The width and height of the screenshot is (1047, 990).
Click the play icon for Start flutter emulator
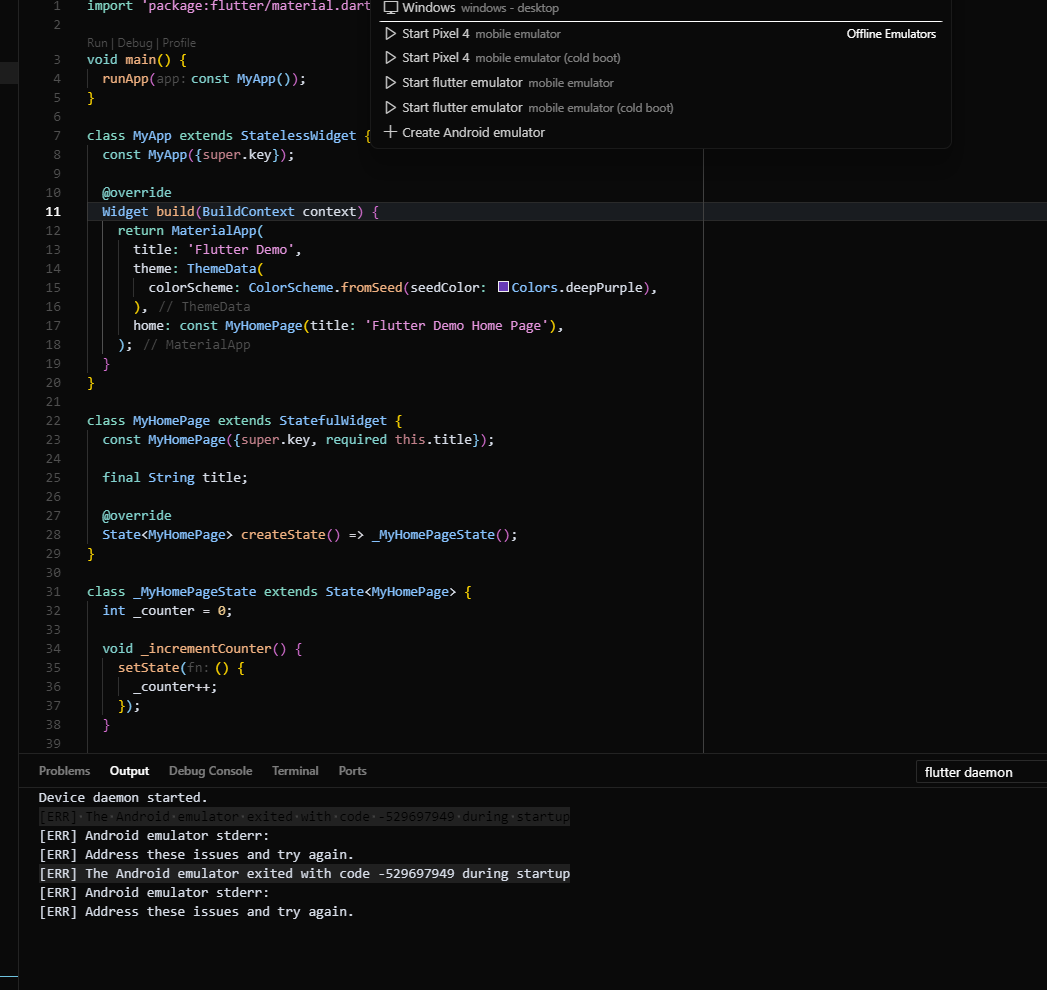coord(391,83)
